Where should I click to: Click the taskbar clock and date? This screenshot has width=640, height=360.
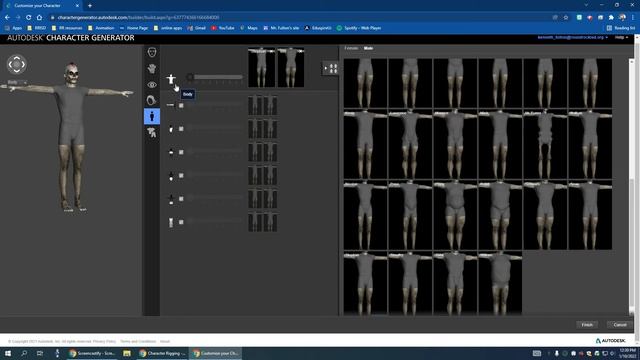coord(627,353)
